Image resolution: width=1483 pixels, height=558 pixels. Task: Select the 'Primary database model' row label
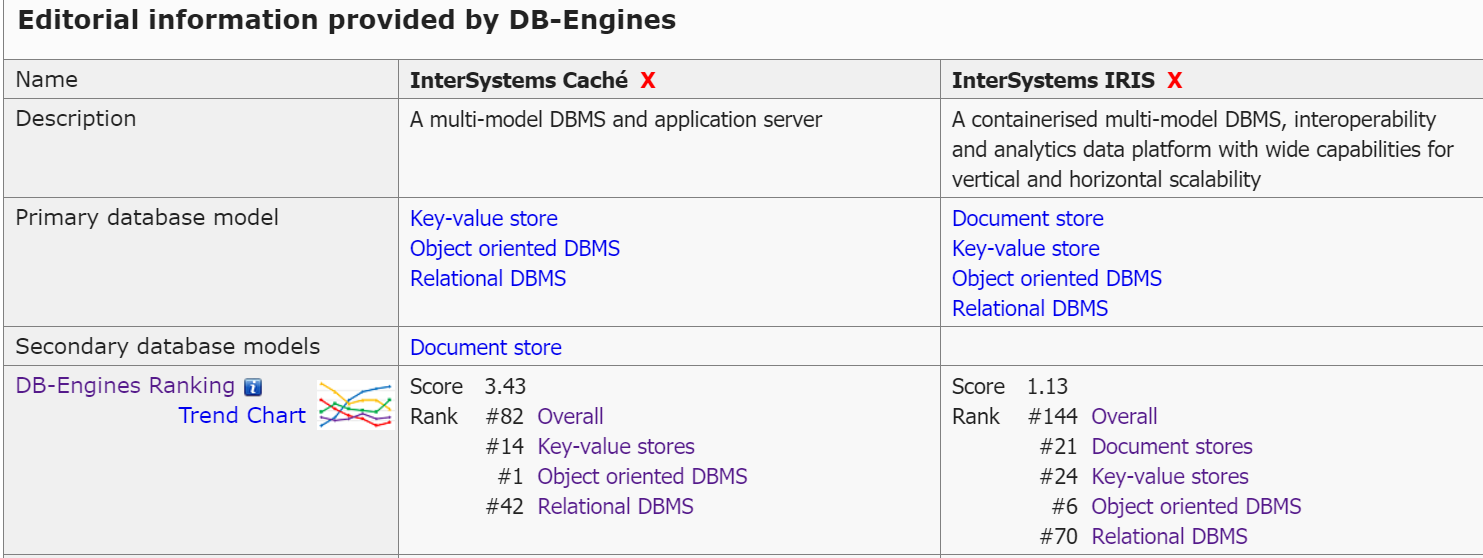click(147, 218)
